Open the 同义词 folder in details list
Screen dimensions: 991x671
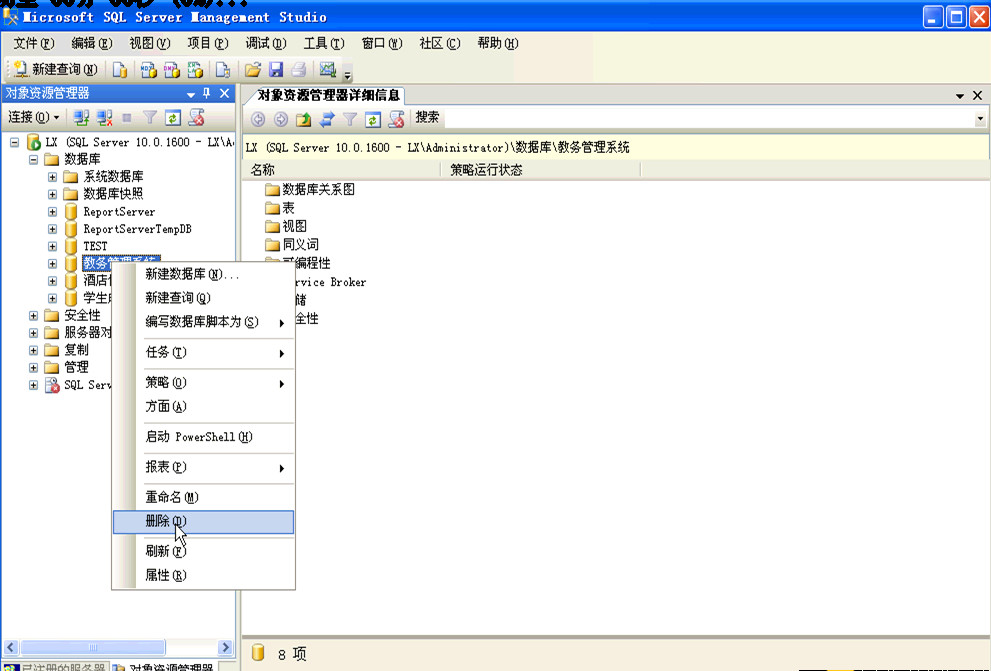[x=291, y=245]
